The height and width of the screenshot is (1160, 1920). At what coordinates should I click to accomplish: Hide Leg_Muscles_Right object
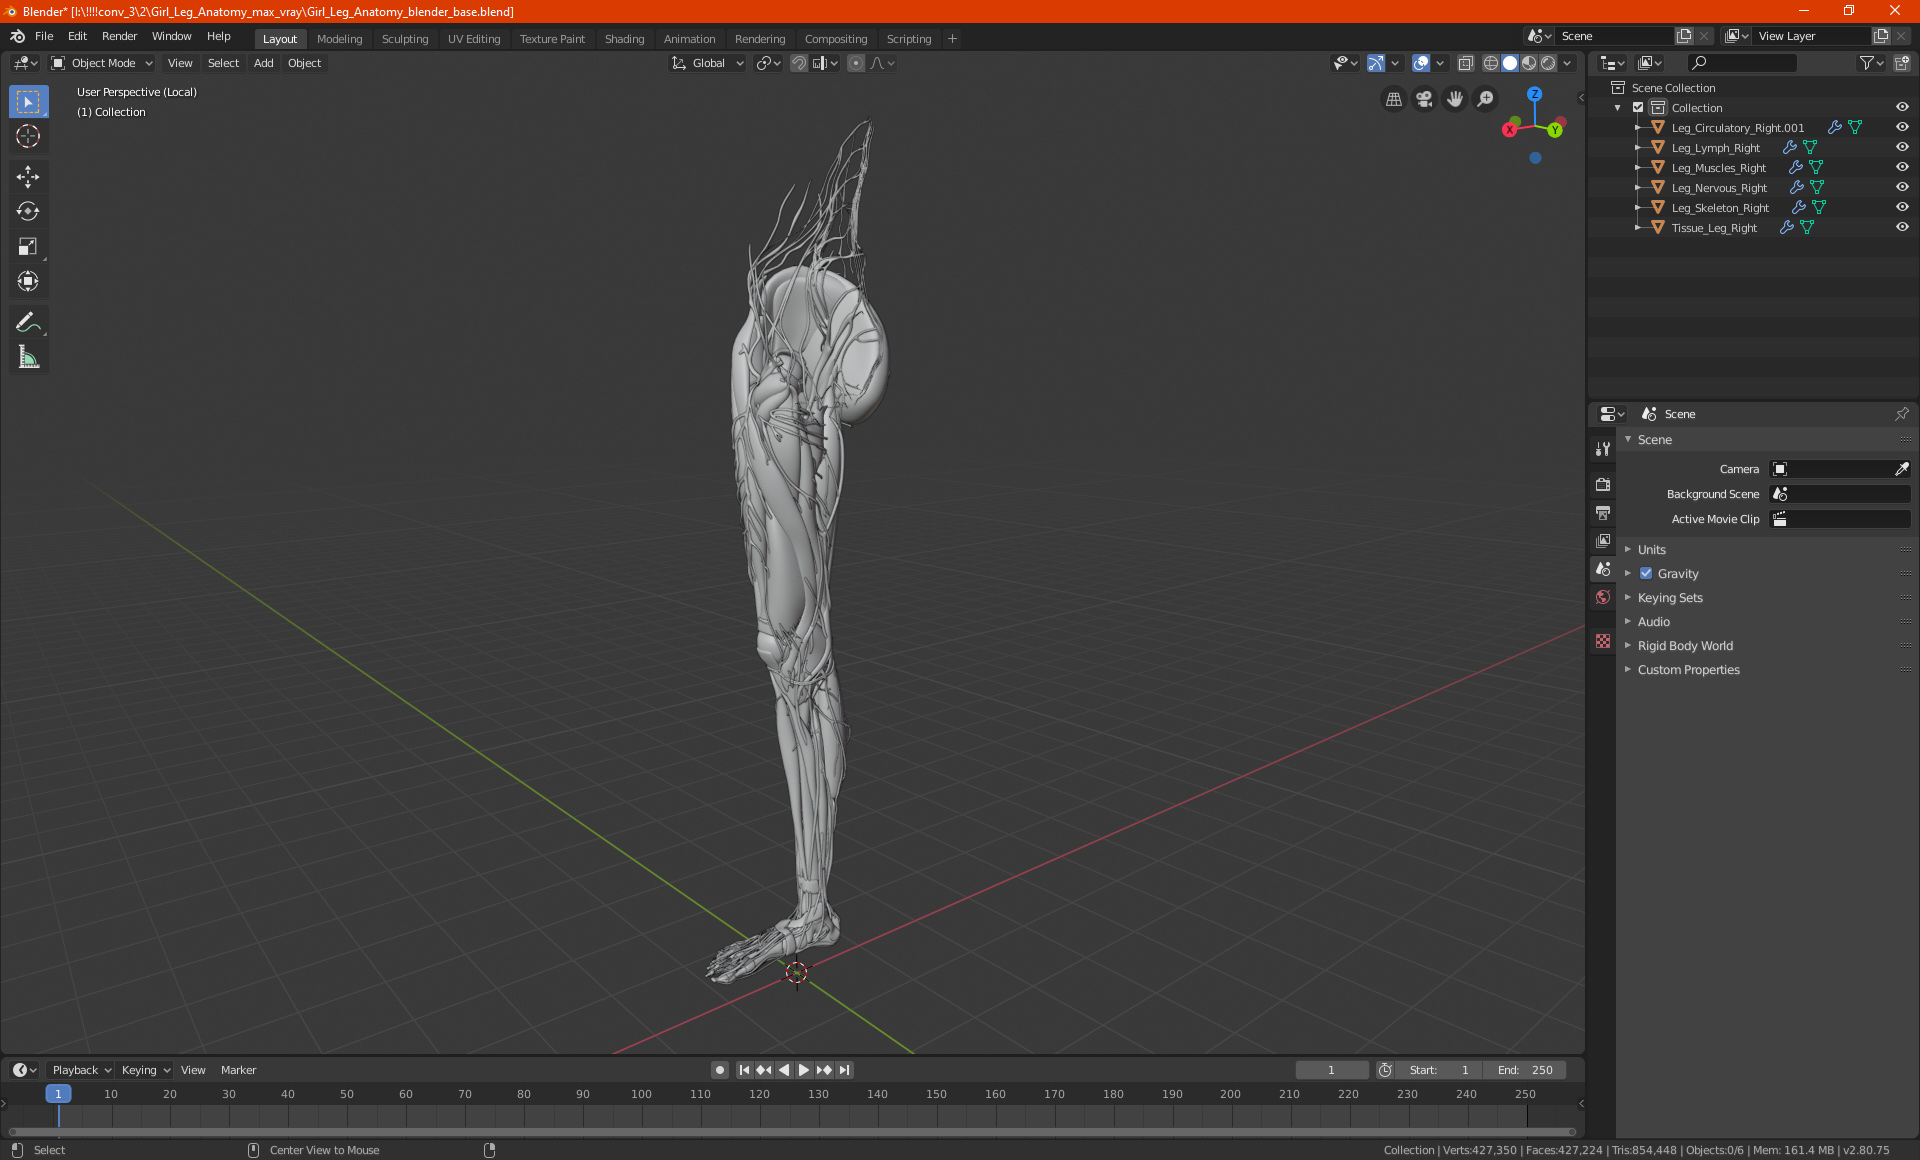[1902, 168]
